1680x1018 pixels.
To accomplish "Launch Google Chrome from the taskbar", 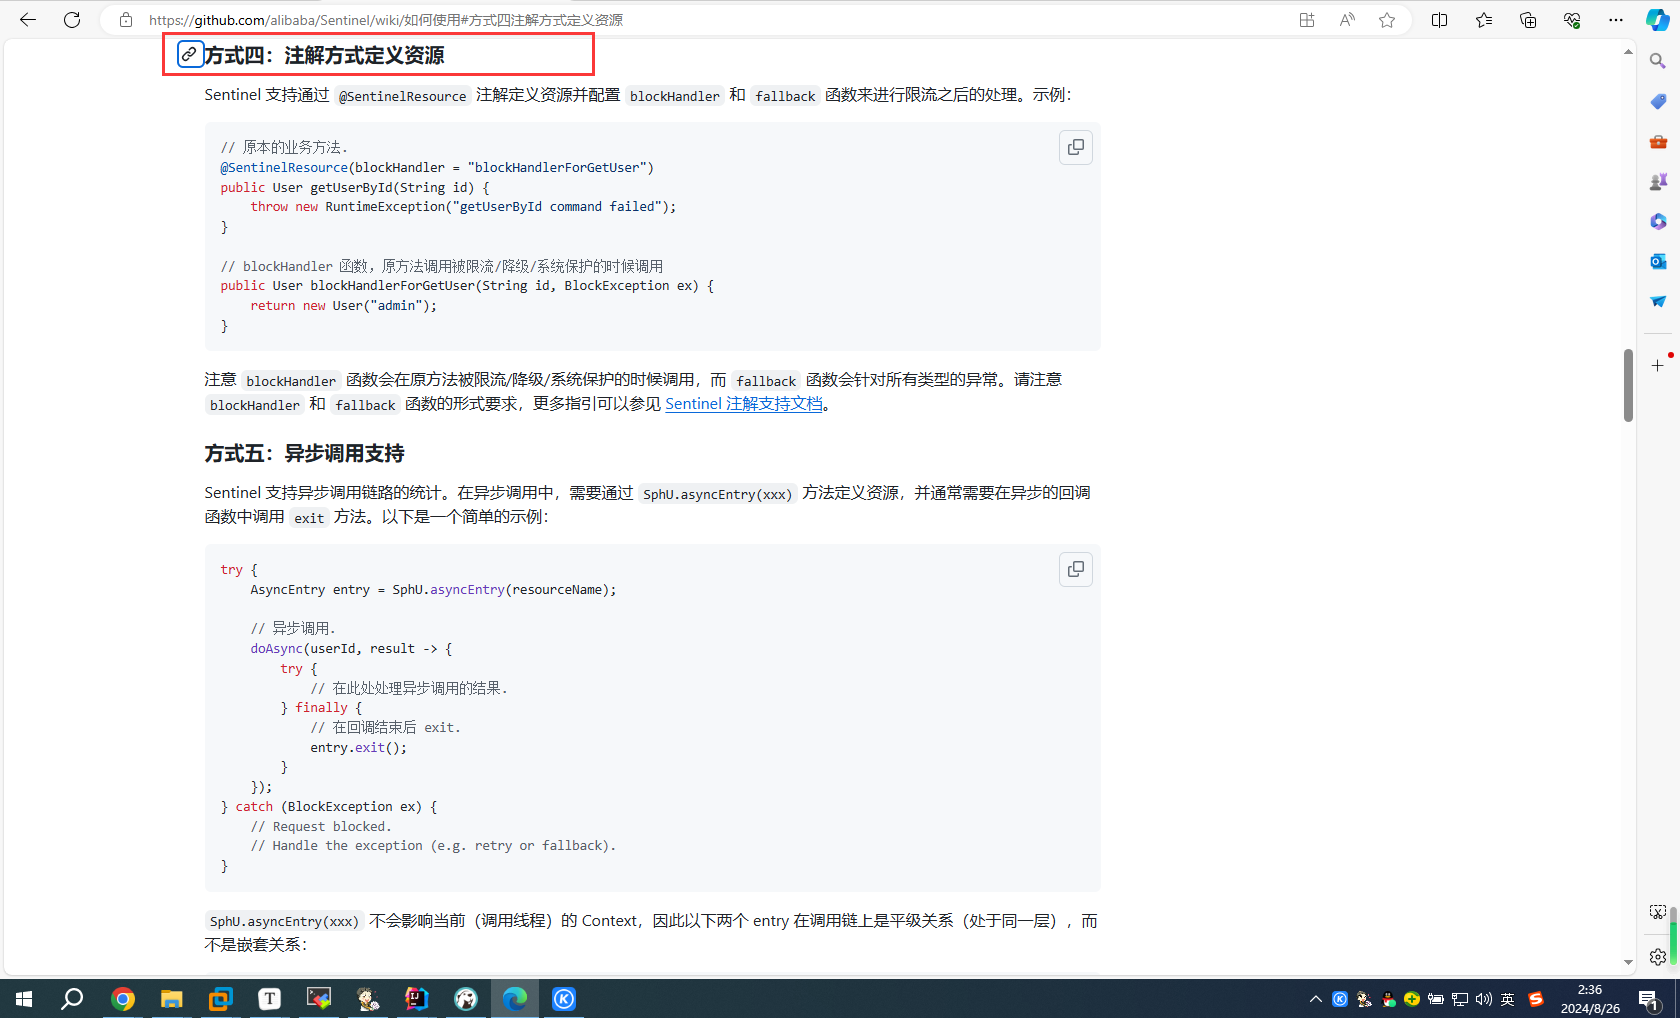I will tap(122, 998).
